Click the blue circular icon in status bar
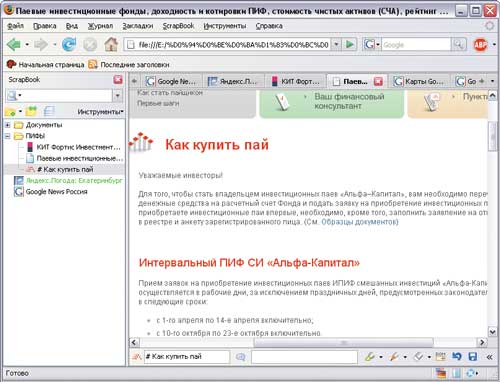The image size is (500, 382). [x=471, y=373]
